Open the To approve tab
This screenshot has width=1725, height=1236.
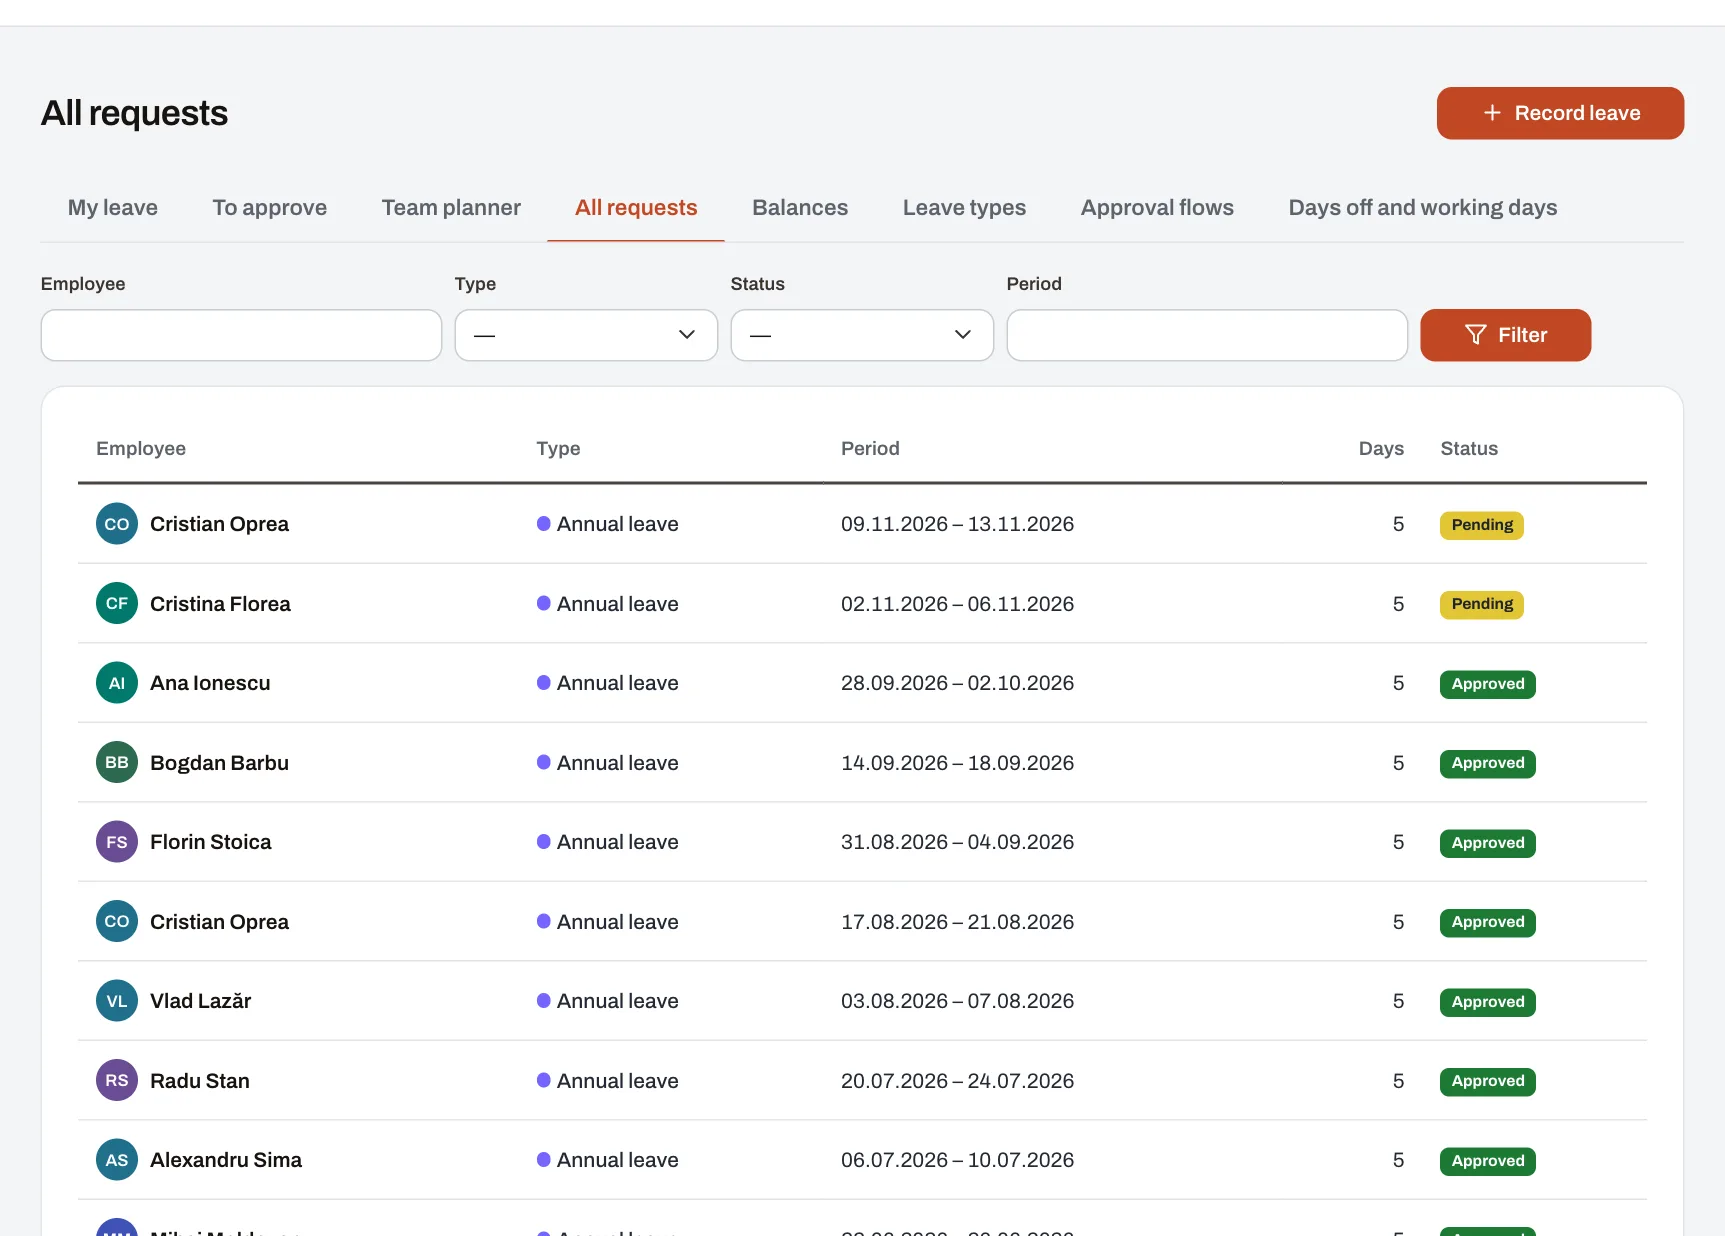pos(270,207)
